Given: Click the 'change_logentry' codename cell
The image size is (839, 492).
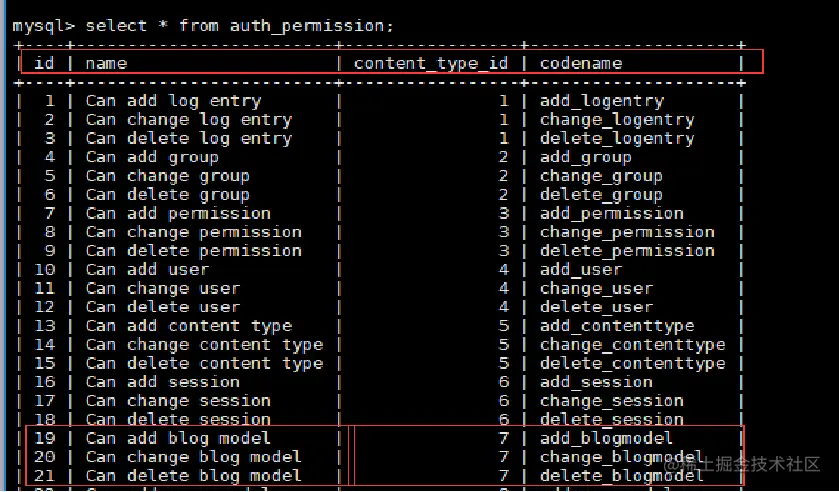Looking at the screenshot, I should pyautogui.click(x=617, y=120).
